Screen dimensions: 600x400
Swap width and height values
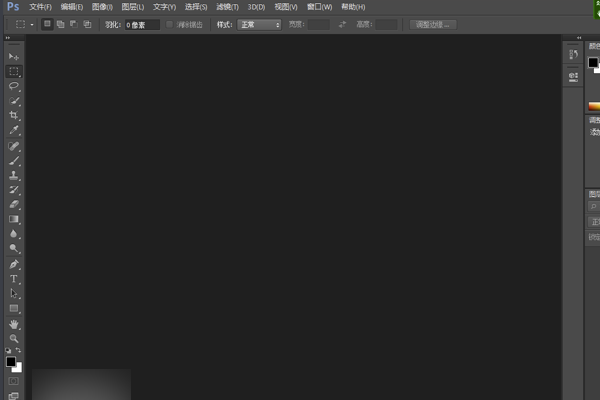click(342, 24)
